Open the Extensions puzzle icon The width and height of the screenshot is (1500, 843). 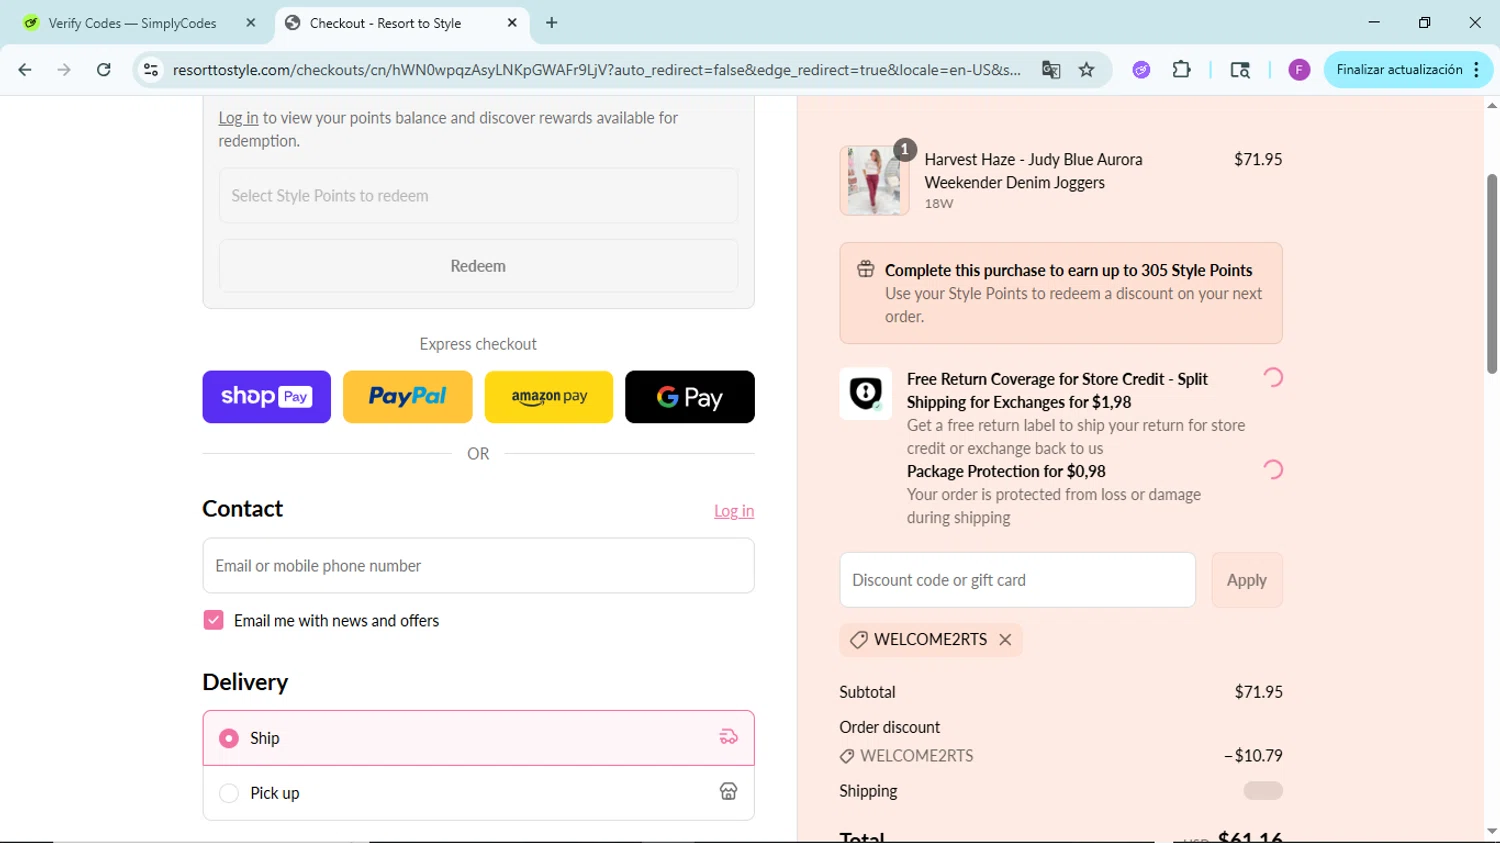[1181, 70]
